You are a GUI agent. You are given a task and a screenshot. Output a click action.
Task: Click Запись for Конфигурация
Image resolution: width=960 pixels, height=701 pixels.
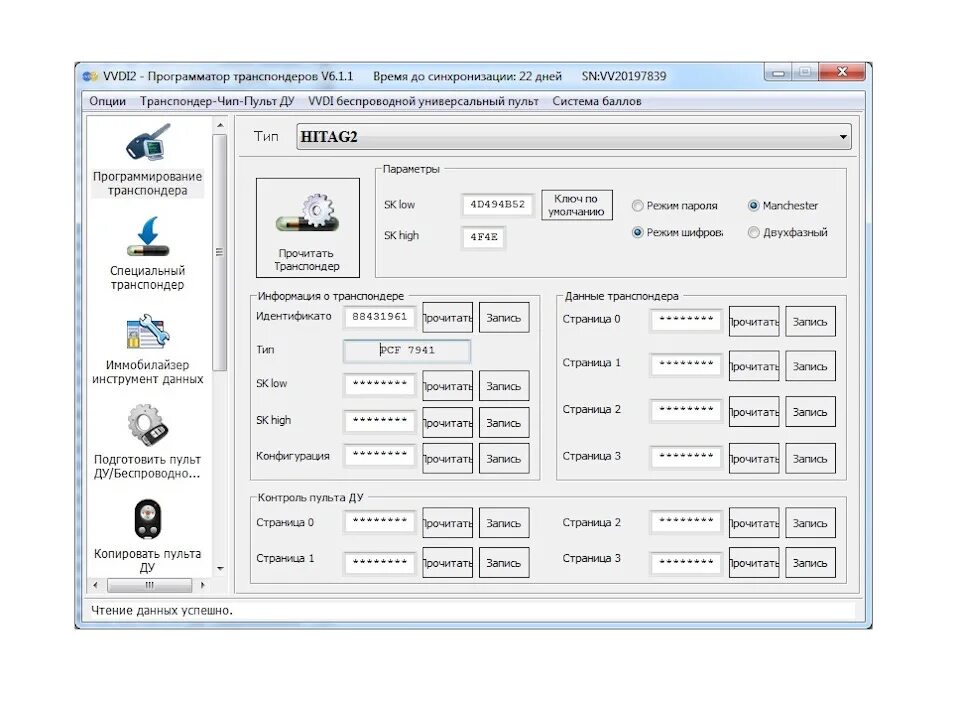click(x=504, y=459)
